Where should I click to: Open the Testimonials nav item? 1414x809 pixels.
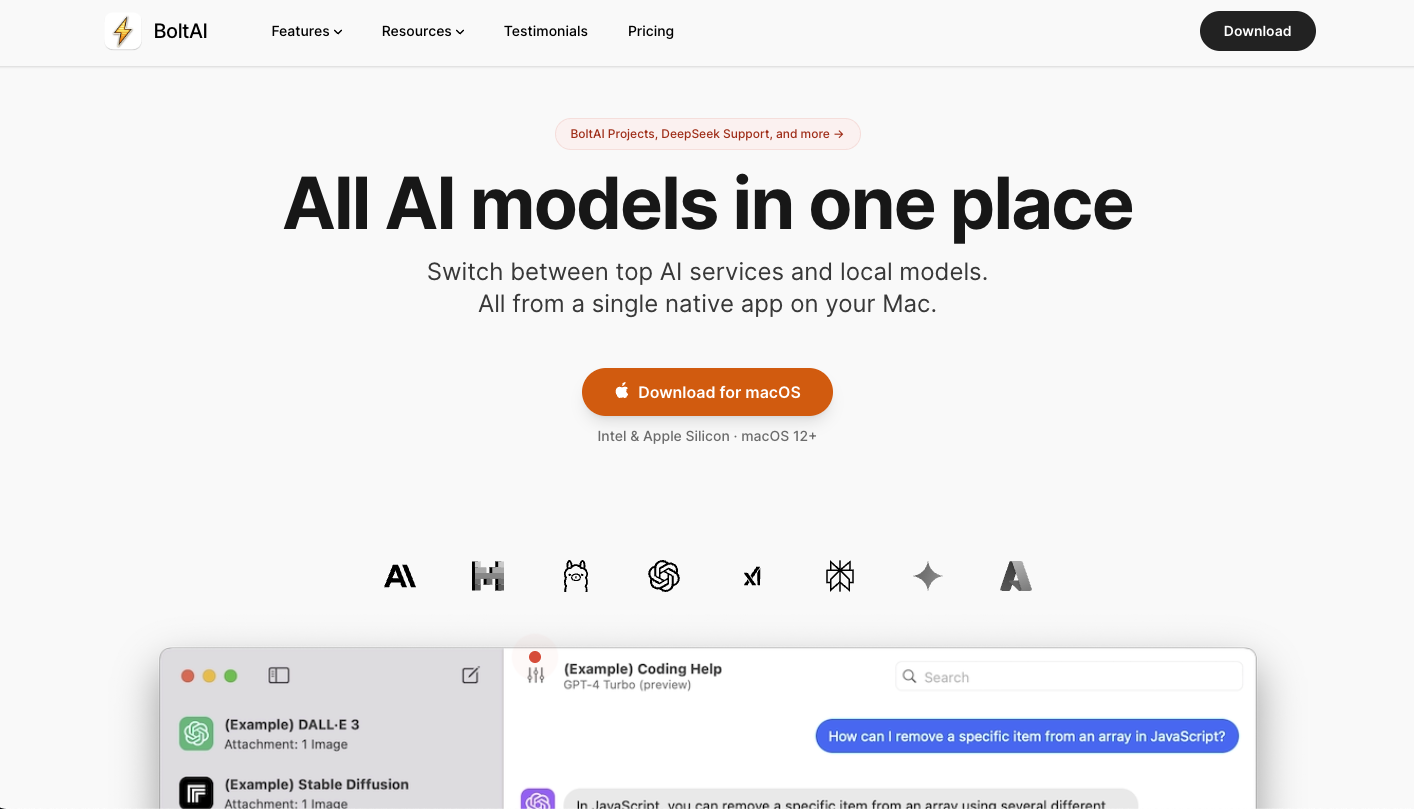tap(546, 31)
